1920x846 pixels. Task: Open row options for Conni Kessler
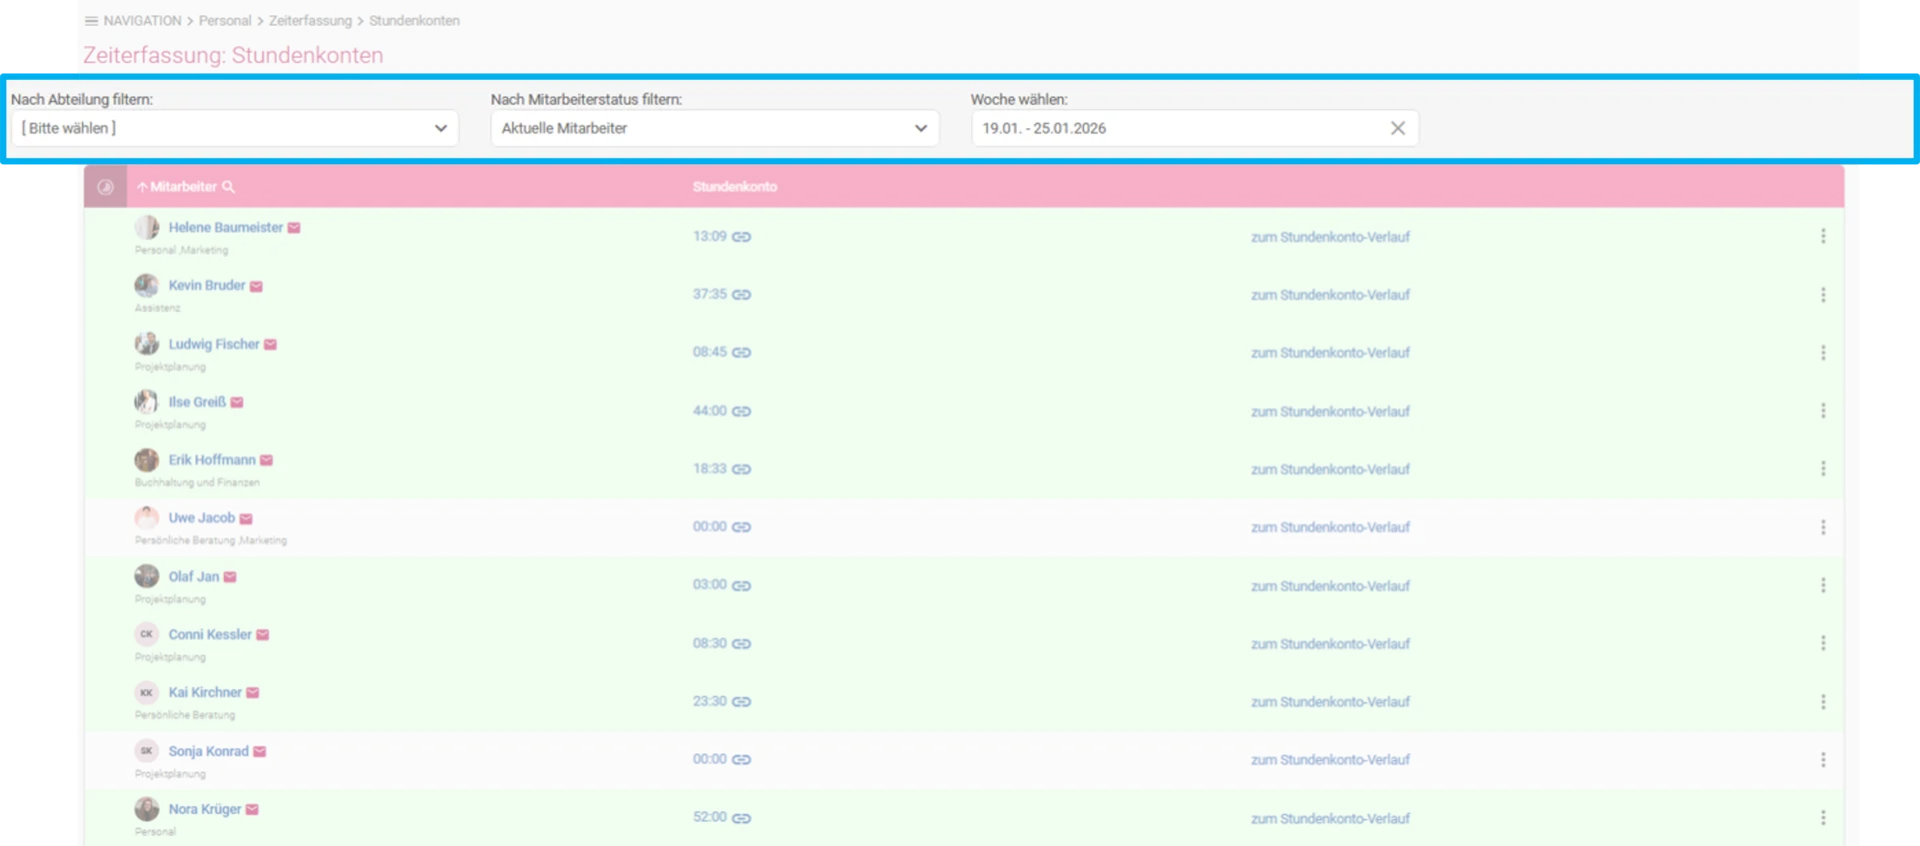click(x=1823, y=643)
